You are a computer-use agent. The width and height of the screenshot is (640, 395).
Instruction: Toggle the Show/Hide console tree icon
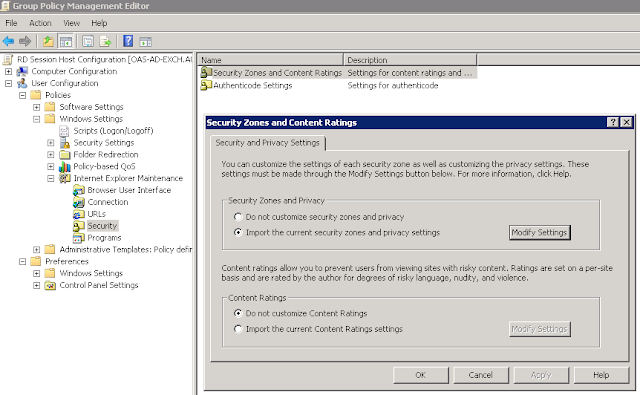65,41
